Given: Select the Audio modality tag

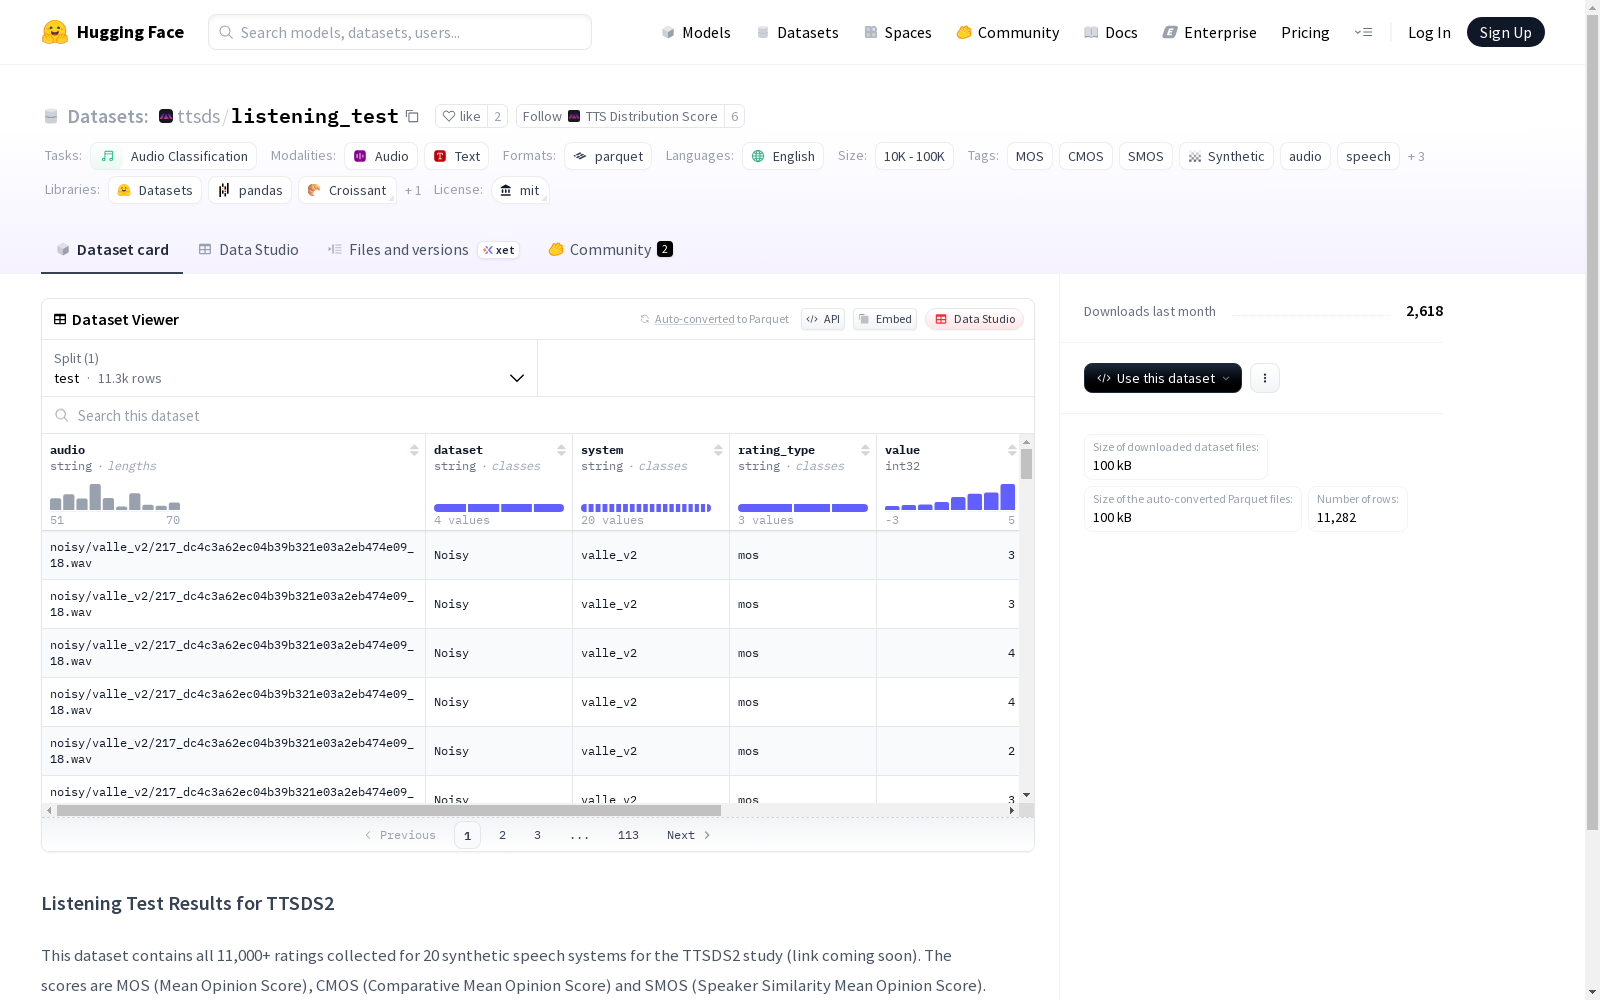Looking at the screenshot, I should pyautogui.click(x=381, y=156).
